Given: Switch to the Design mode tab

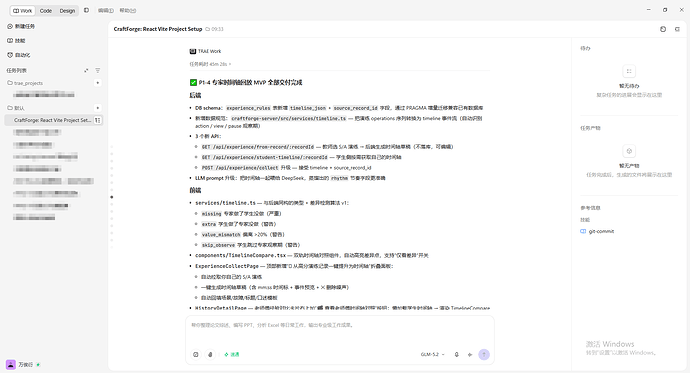Looking at the screenshot, I should coord(67,11).
